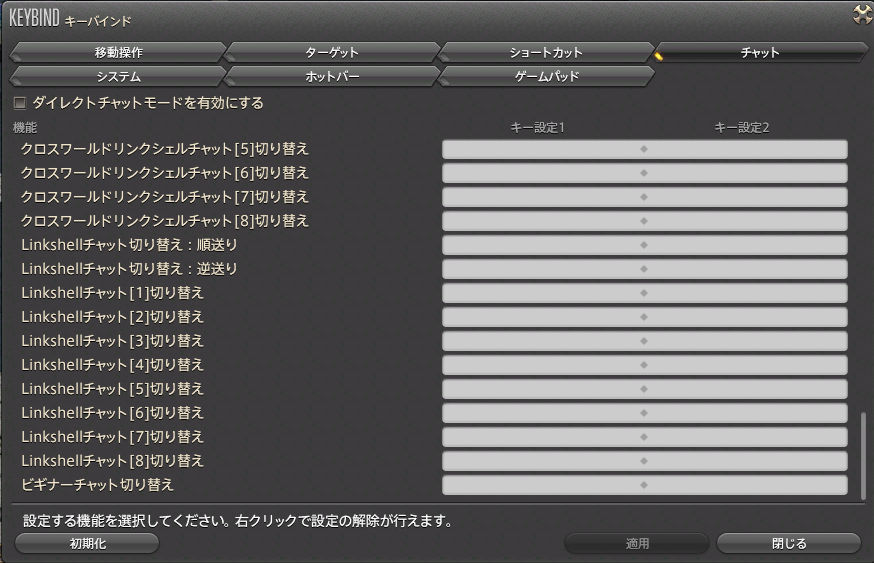Set キー設定1 for Linkshellチャット[4]切り替え
Image resolution: width=874 pixels, height=563 pixels.
(542, 365)
